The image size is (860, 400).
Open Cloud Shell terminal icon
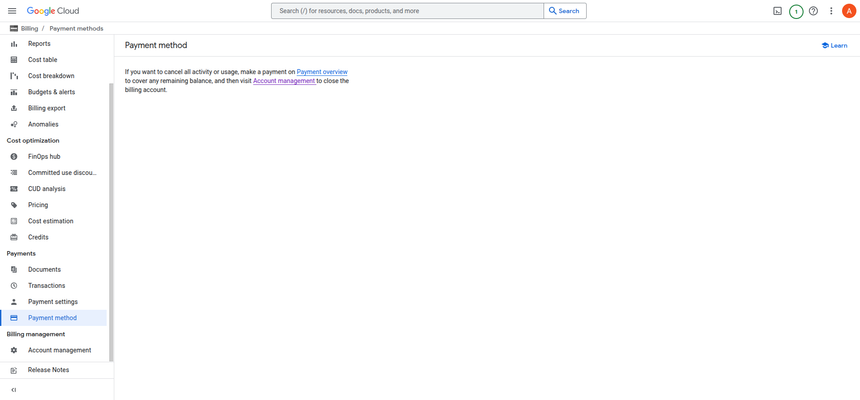pos(777,11)
